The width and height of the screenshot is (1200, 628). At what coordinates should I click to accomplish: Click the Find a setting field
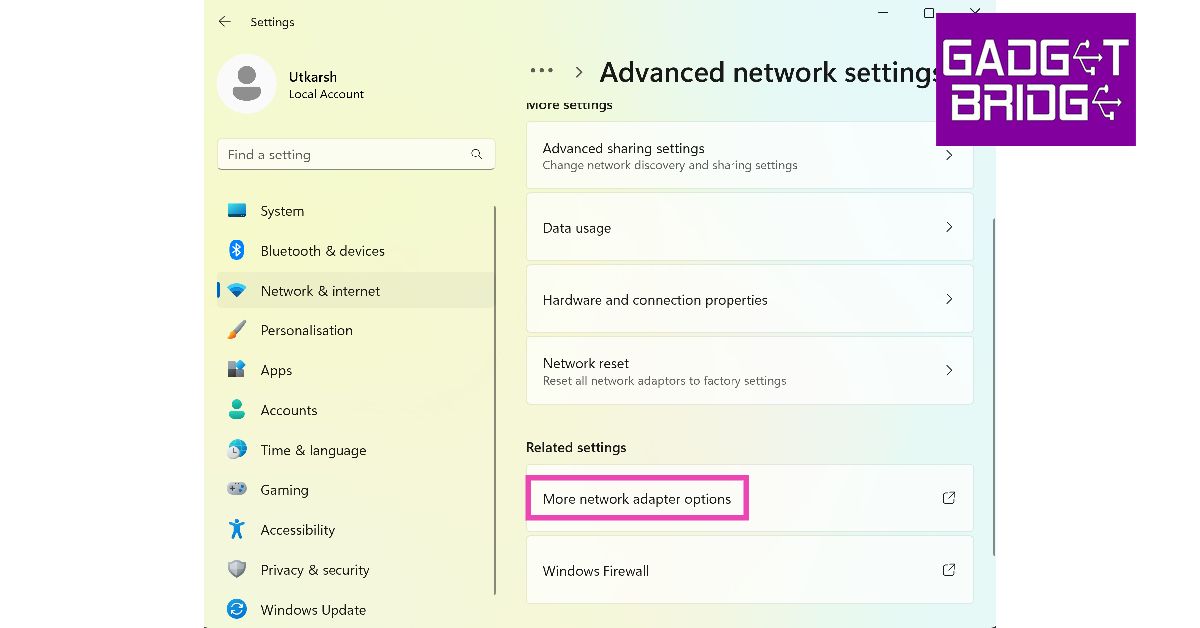(345, 155)
